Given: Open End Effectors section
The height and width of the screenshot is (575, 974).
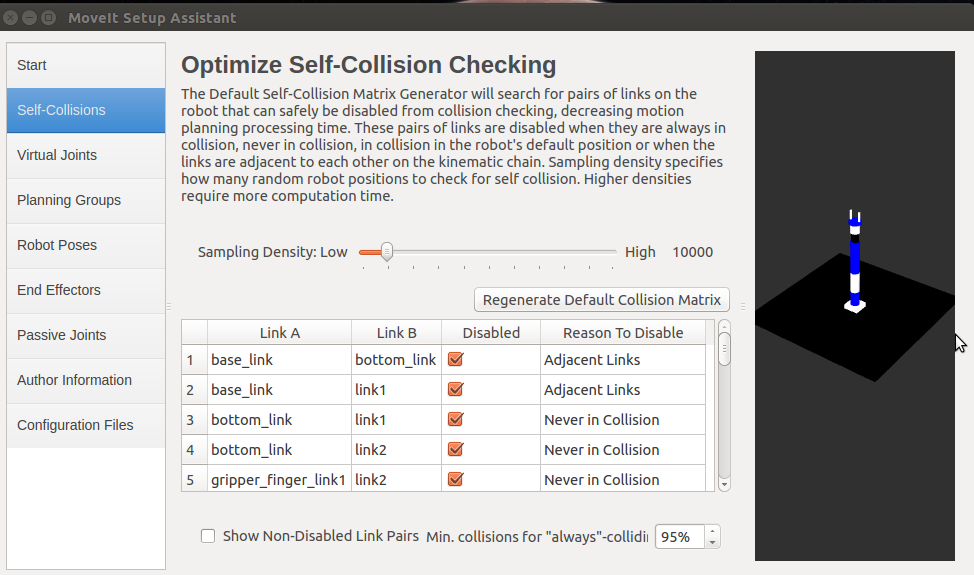Looking at the screenshot, I should [86, 290].
